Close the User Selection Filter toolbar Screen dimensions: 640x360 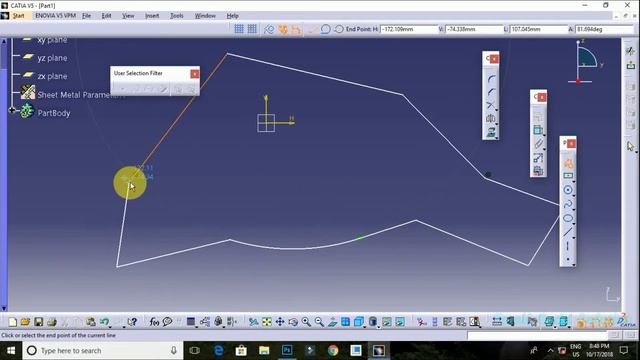[x=195, y=73]
